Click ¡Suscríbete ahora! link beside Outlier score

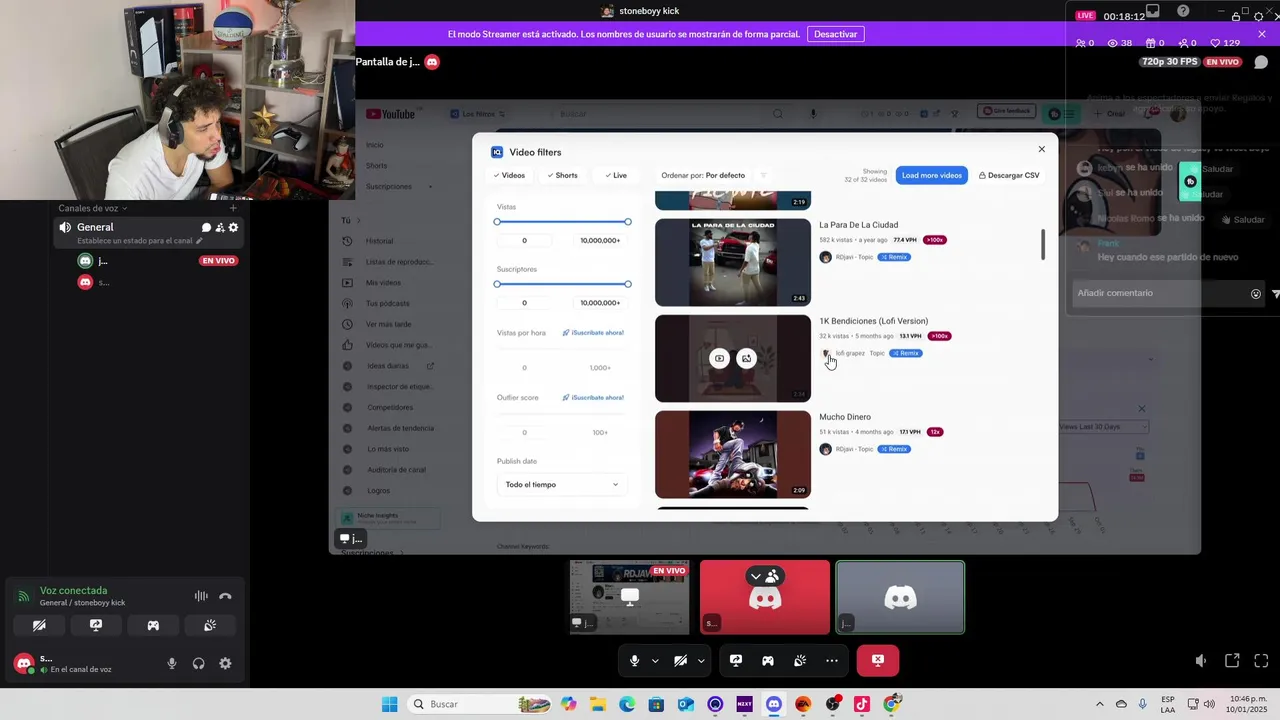(x=593, y=398)
